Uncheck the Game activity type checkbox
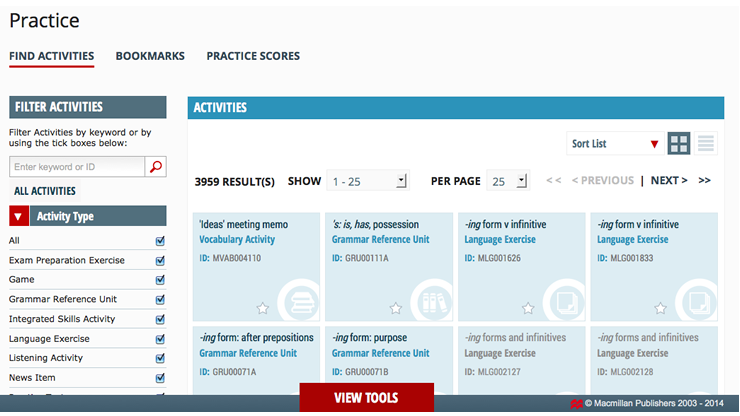Viewport: 740px width, 416px height. (x=160, y=280)
